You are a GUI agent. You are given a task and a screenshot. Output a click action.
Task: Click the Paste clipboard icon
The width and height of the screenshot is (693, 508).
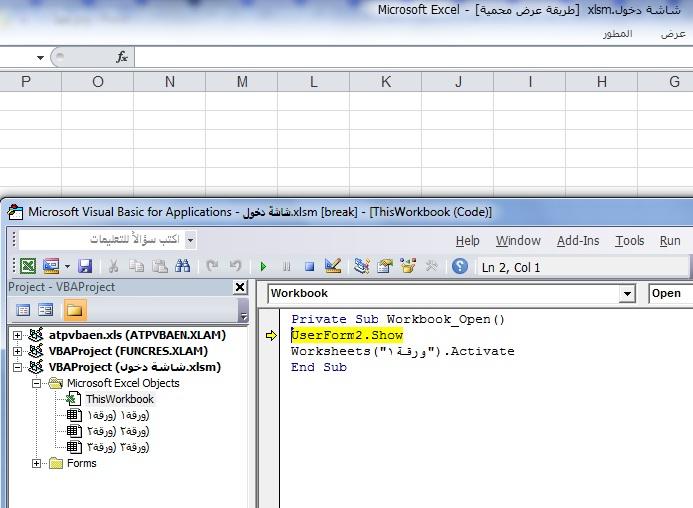(160, 266)
